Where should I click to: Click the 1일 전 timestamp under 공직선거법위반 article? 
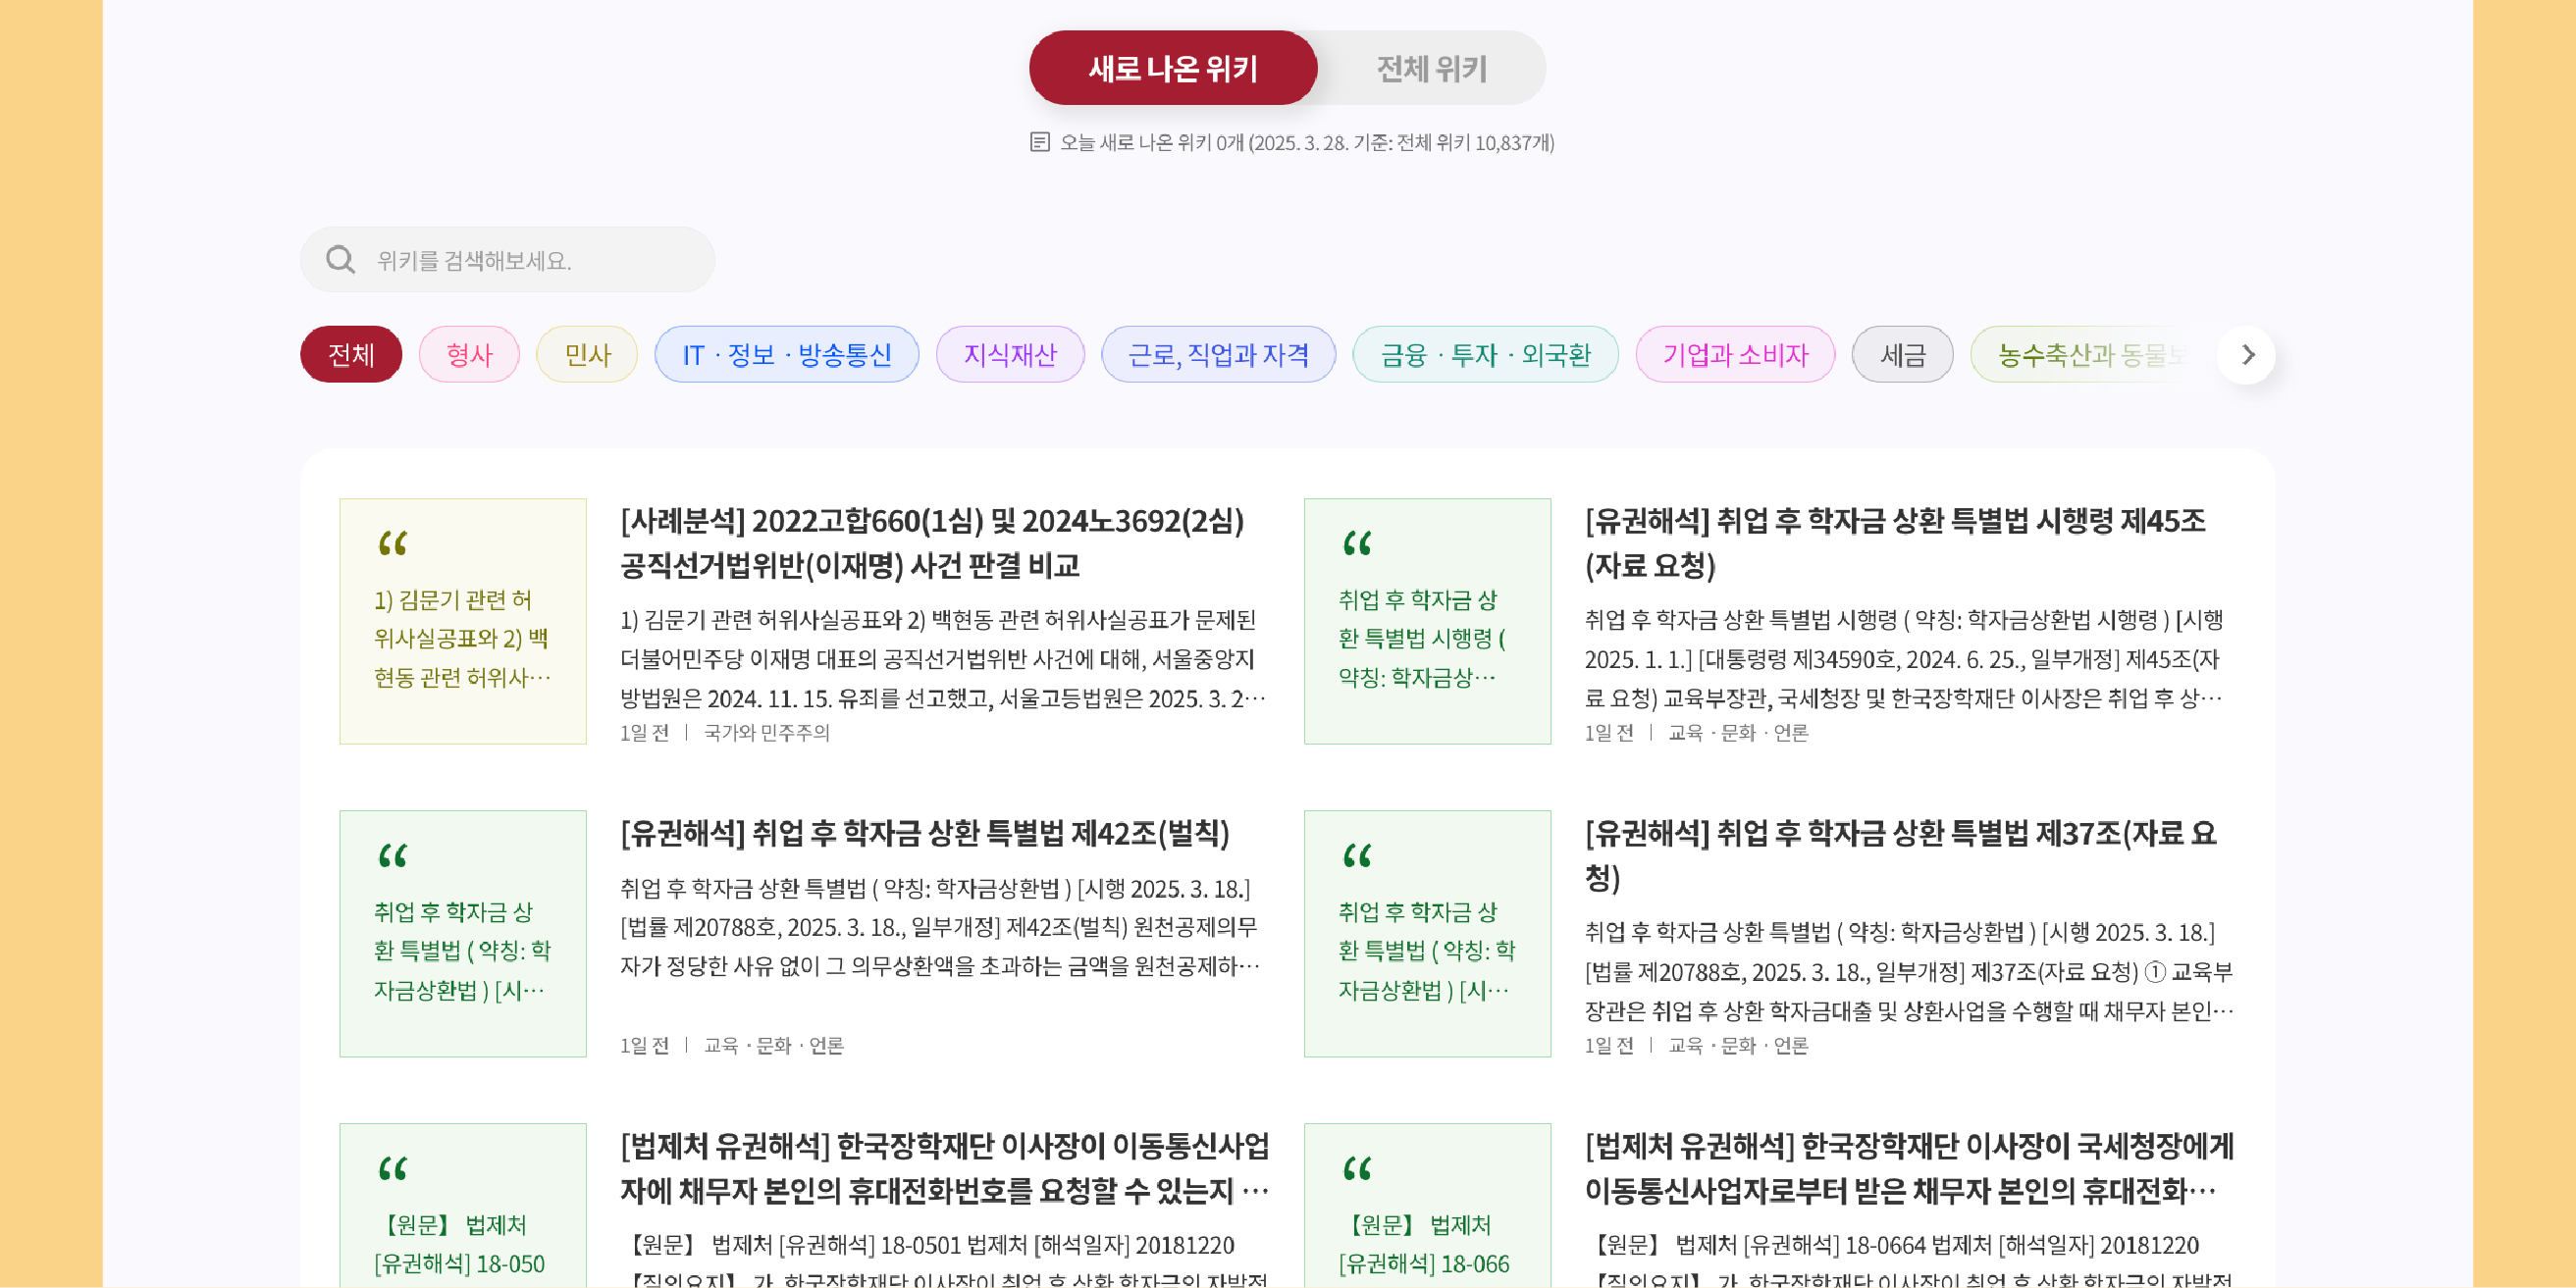click(645, 733)
